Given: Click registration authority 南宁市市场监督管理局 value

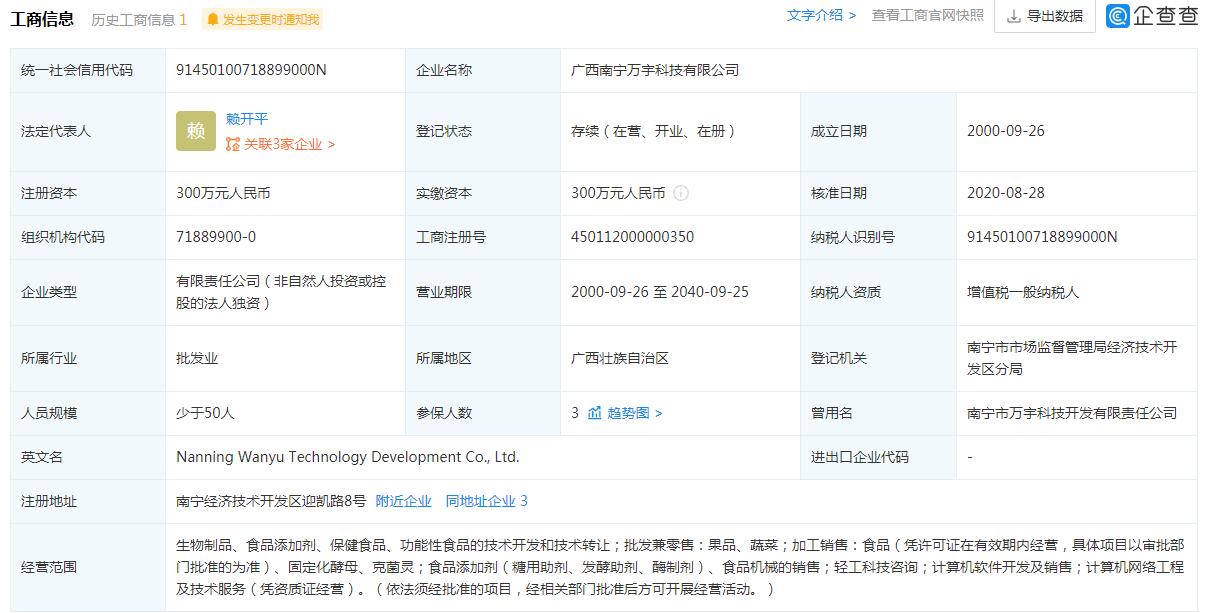Looking at the screenshot, I should 1072,358.
